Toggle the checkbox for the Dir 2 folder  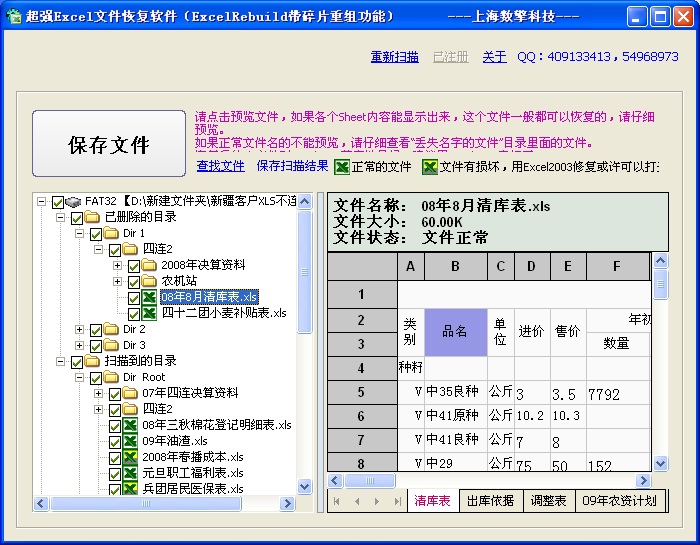pos(96,329)
